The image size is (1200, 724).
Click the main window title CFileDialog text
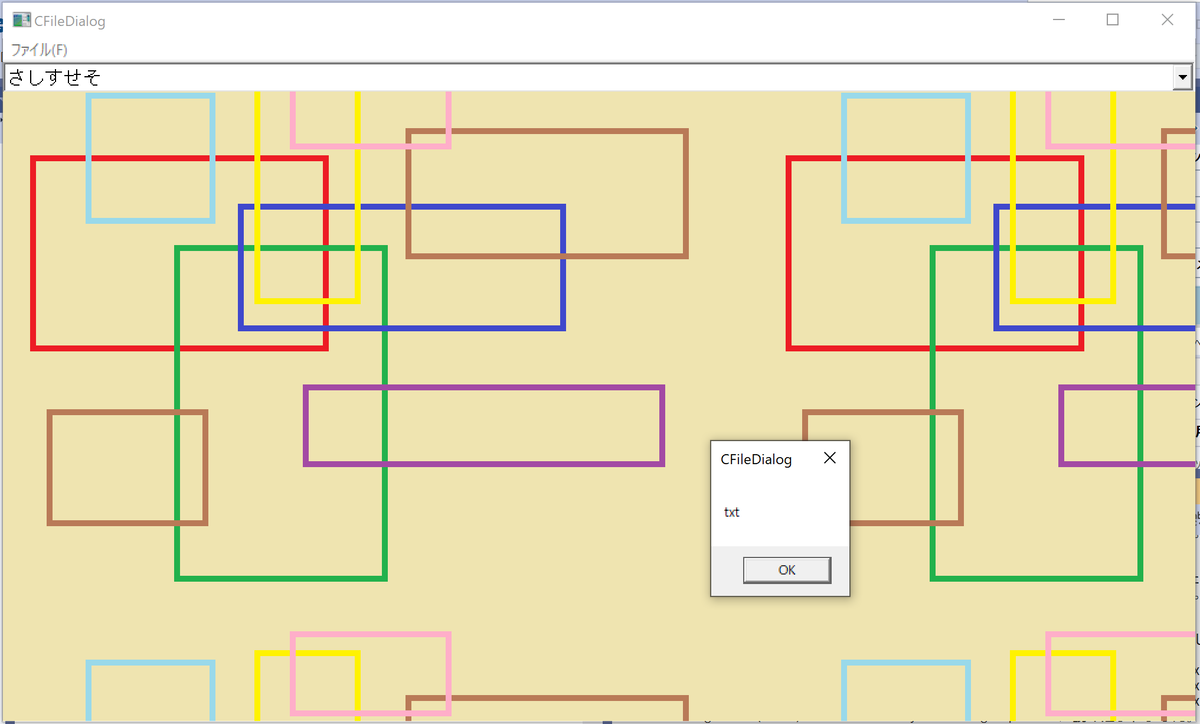(70, 21)
